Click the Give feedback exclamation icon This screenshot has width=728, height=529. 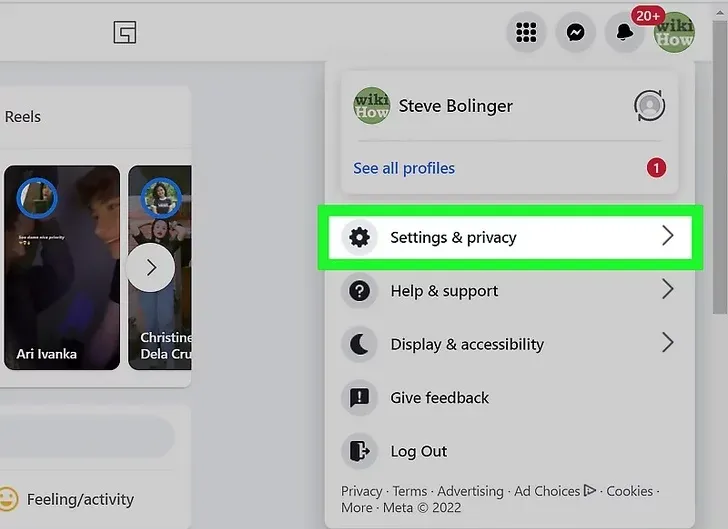[x=359, y=398]
